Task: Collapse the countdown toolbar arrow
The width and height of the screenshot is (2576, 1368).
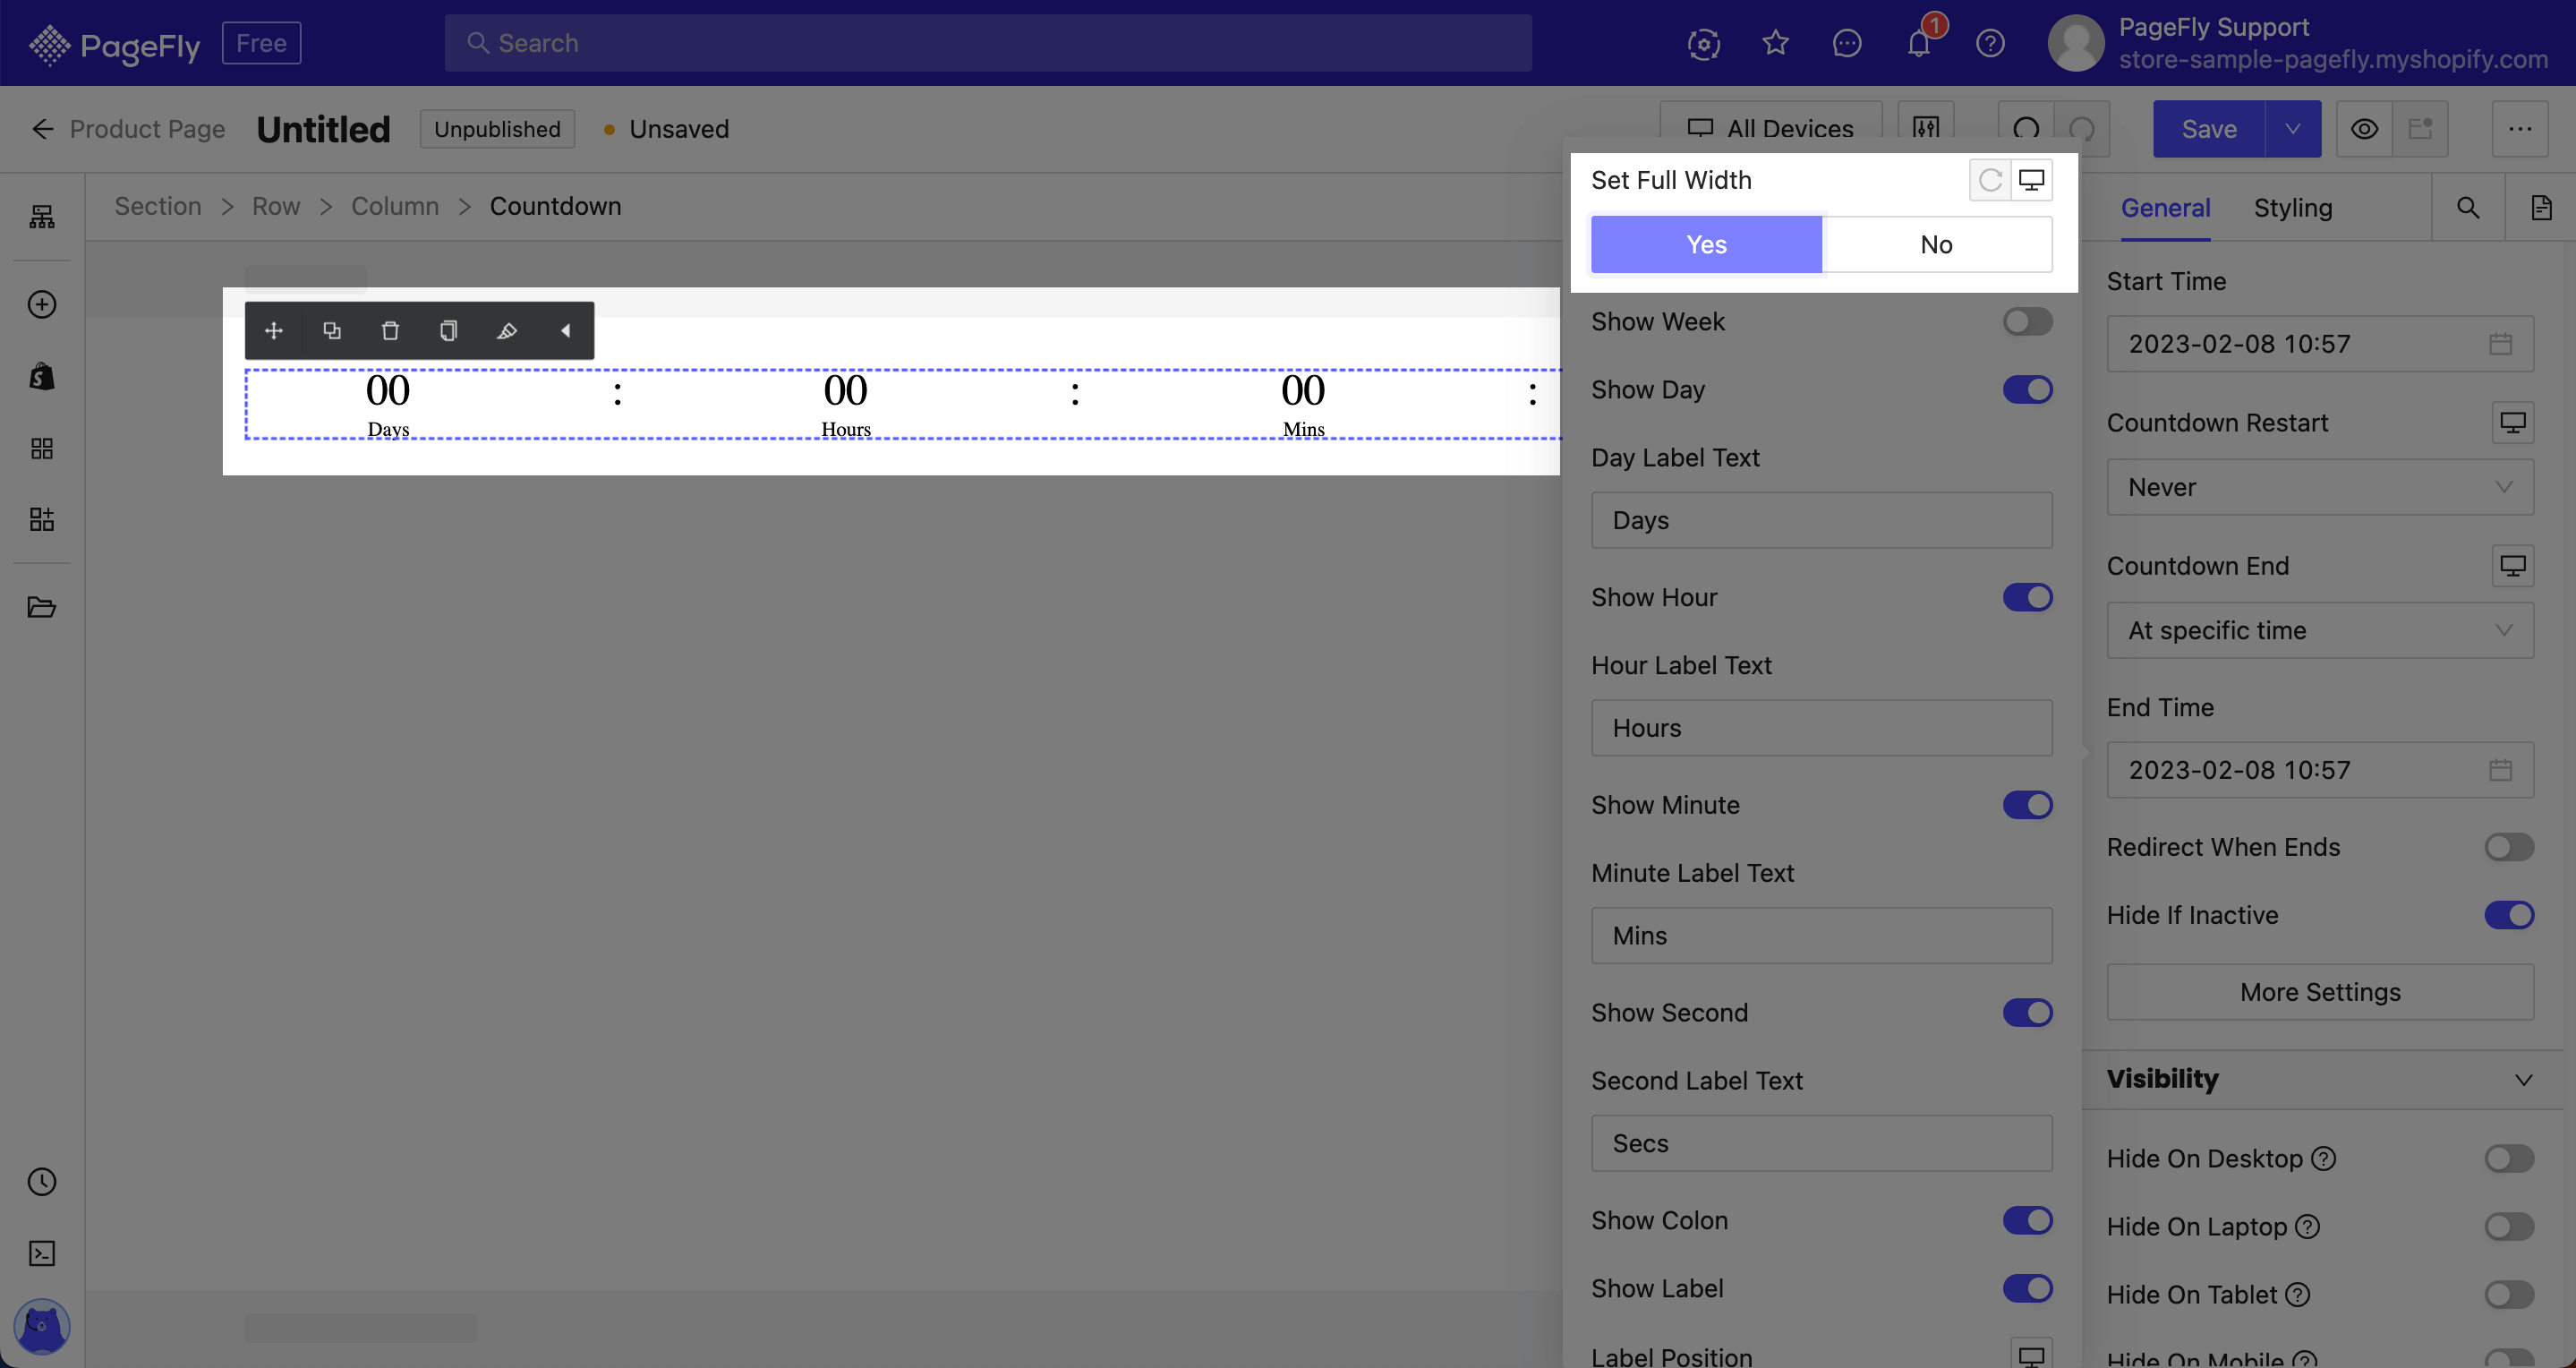Action: click(x=565, y=331)
